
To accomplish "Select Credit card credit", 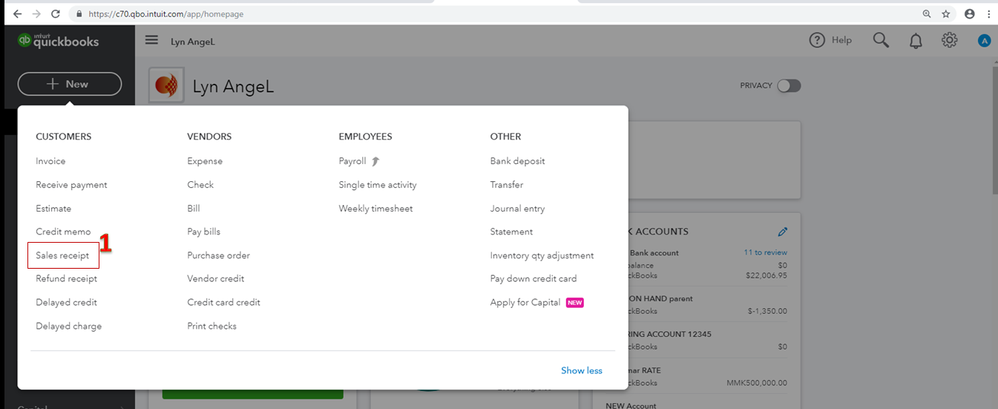I will [223, 303].
